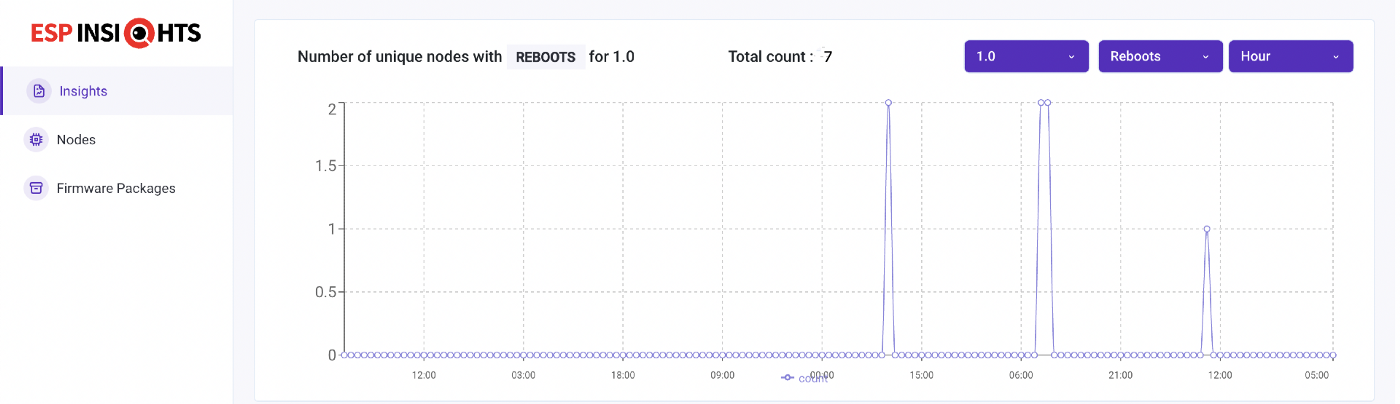Click left point of twin peak after 06:00
Image resolution: width=1400 pixels, height=404 pixels.
click(x=1041, y=102)
